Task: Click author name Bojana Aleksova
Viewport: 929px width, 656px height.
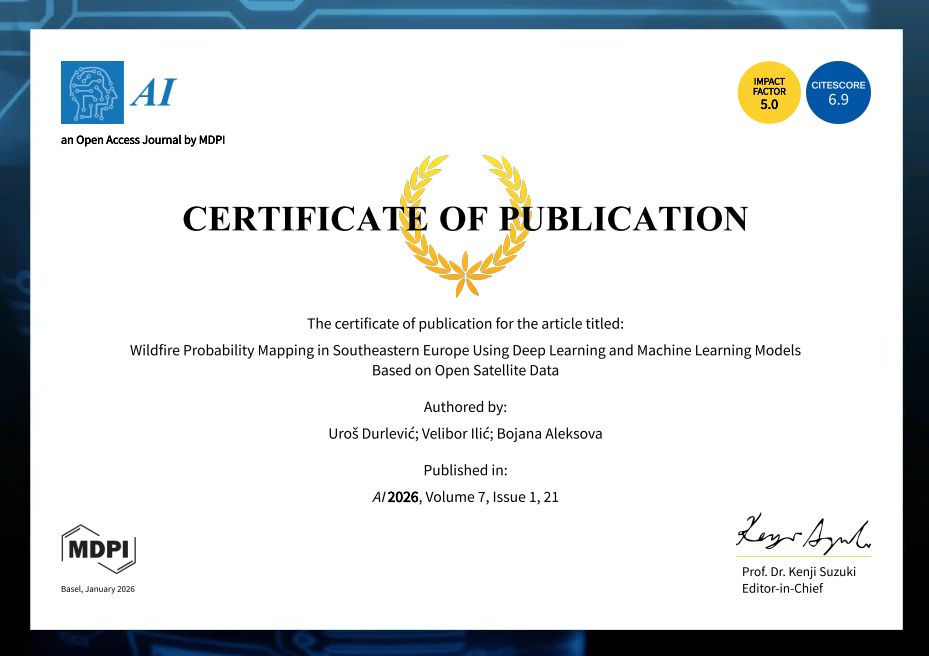Action: pos(560,433)
